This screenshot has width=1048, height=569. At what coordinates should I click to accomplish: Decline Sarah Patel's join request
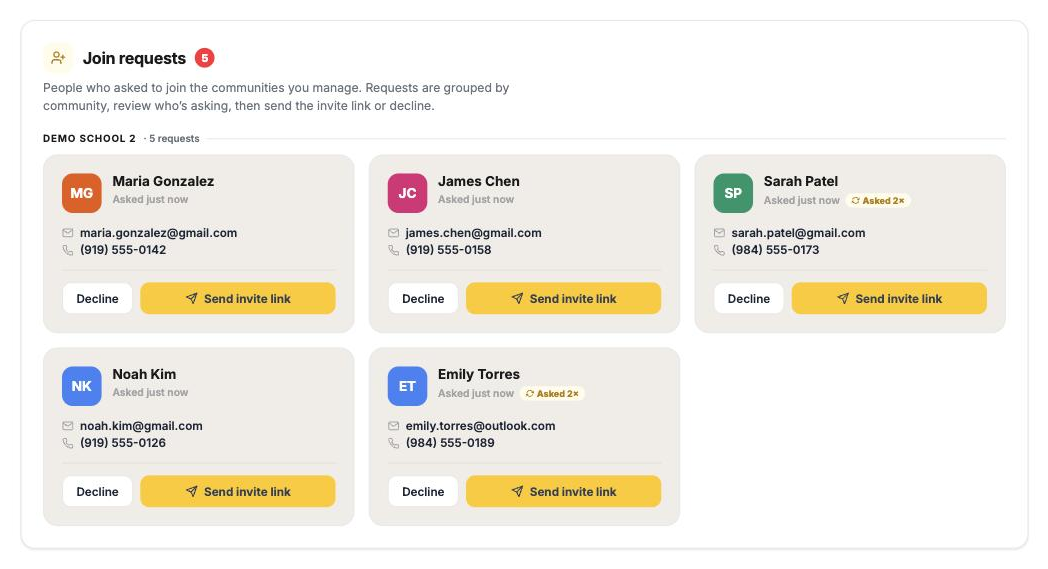pyautogui.click(x=749, y=299)
